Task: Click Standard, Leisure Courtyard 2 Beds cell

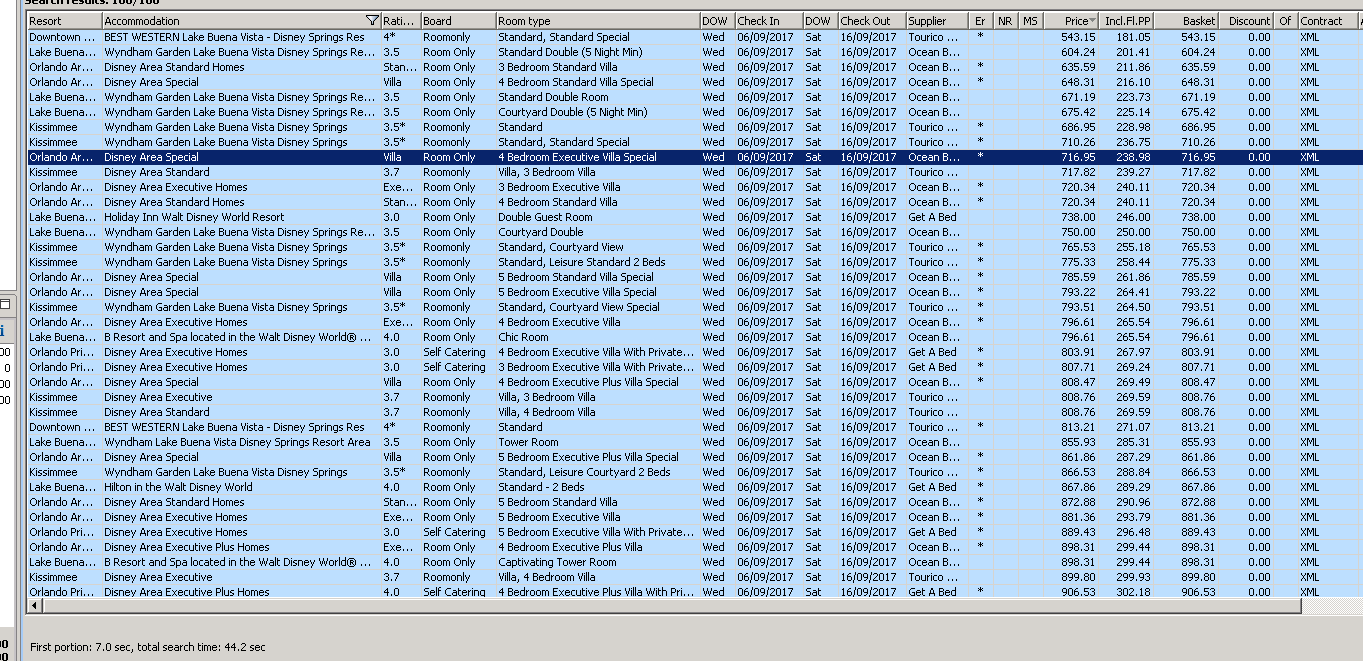Action: [584, 472]
